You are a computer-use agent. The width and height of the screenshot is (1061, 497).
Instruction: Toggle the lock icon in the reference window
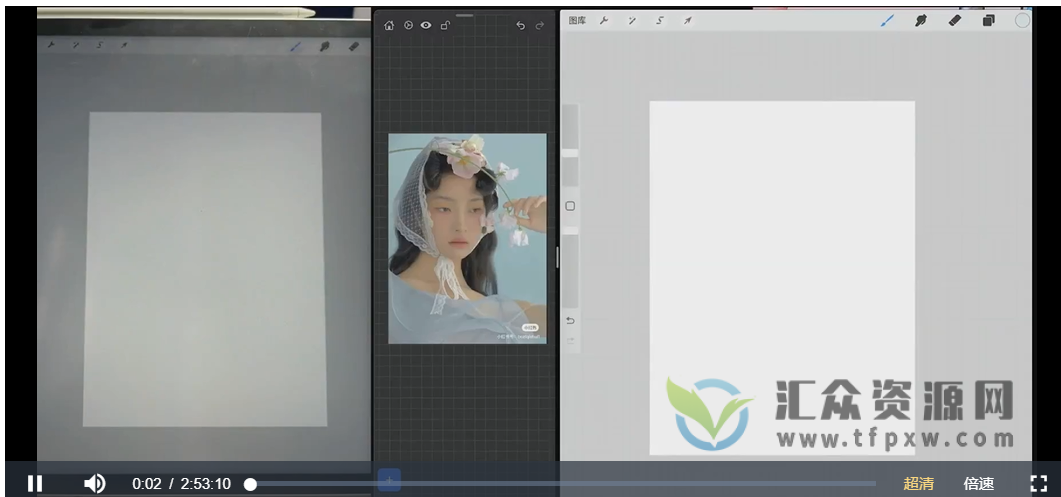click(445, 26)
